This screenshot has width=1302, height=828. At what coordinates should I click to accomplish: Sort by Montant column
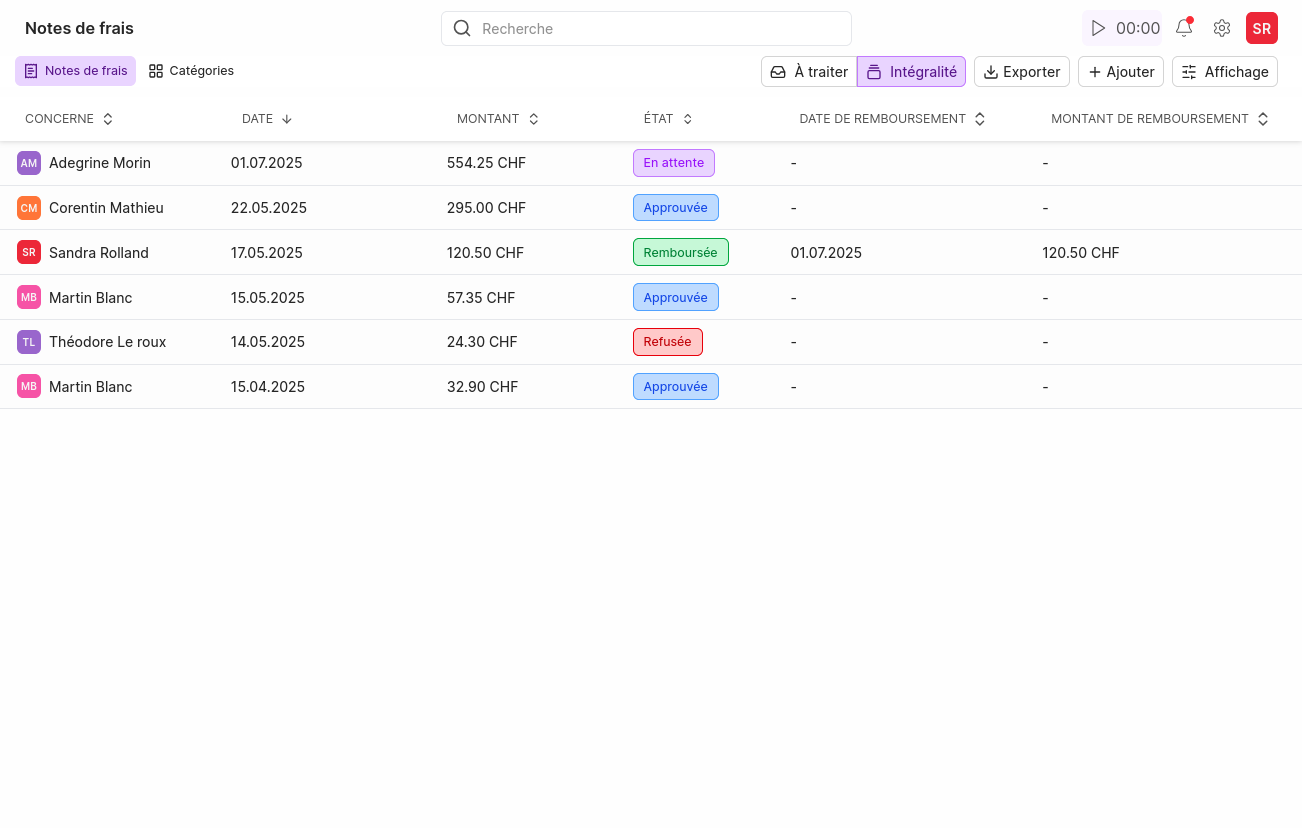coord(533,119)
